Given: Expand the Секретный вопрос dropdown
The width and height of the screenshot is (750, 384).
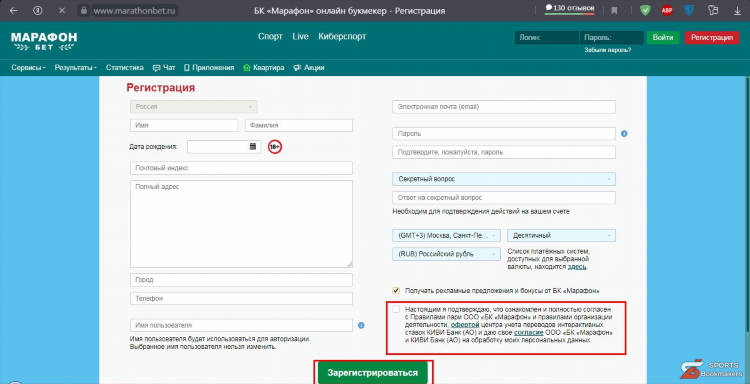Looking at the screenshot, I should click(x=504, y=179).
